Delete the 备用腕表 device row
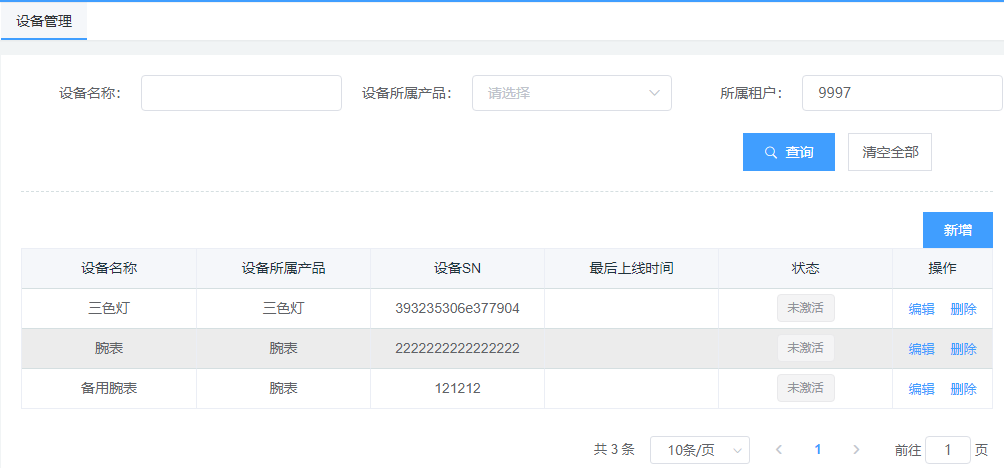This screenshot has width=1004, height=468. [x=963, y=389]
